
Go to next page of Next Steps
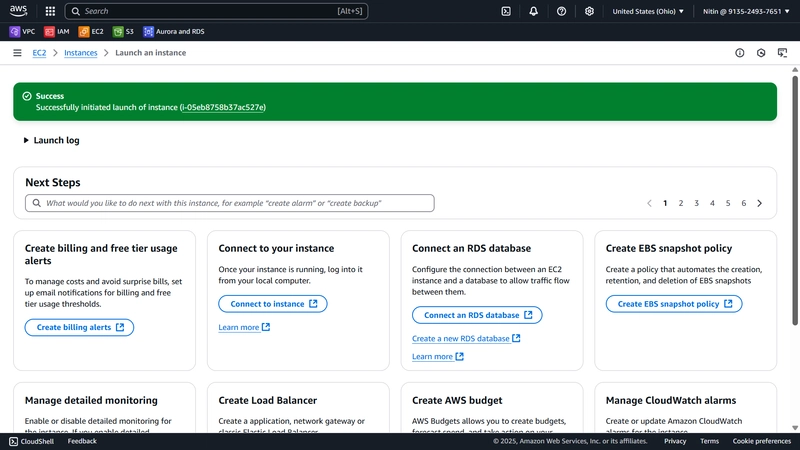coord(759,203)
